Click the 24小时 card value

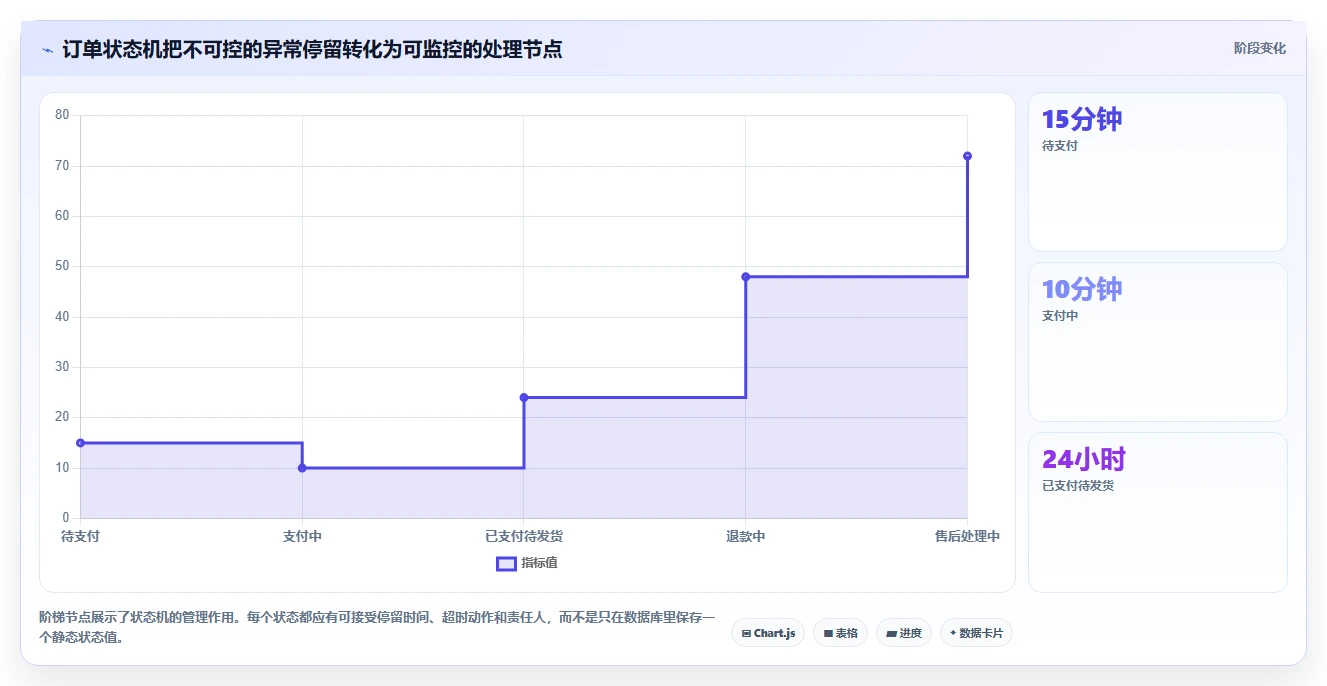[x=1084, y=459]
